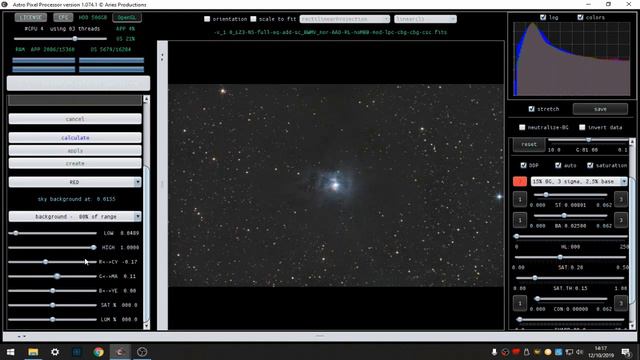The image size is (640, 360).
Task: Open the Windows Start menu
Action: pos(11,352)
